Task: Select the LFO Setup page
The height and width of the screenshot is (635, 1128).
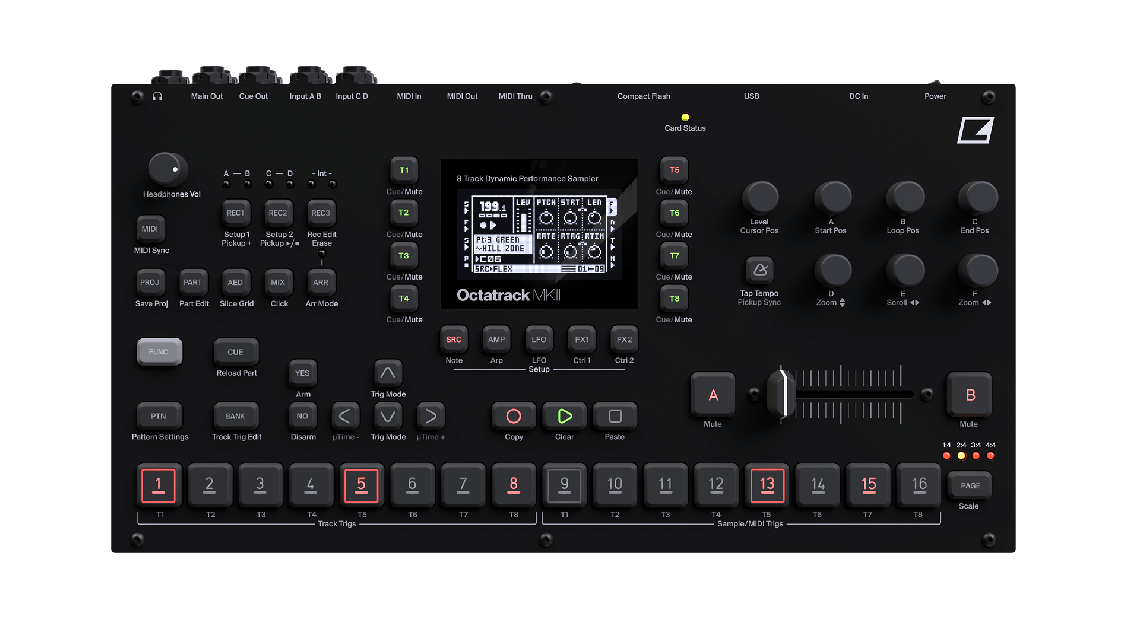Action: pos(539,339)
